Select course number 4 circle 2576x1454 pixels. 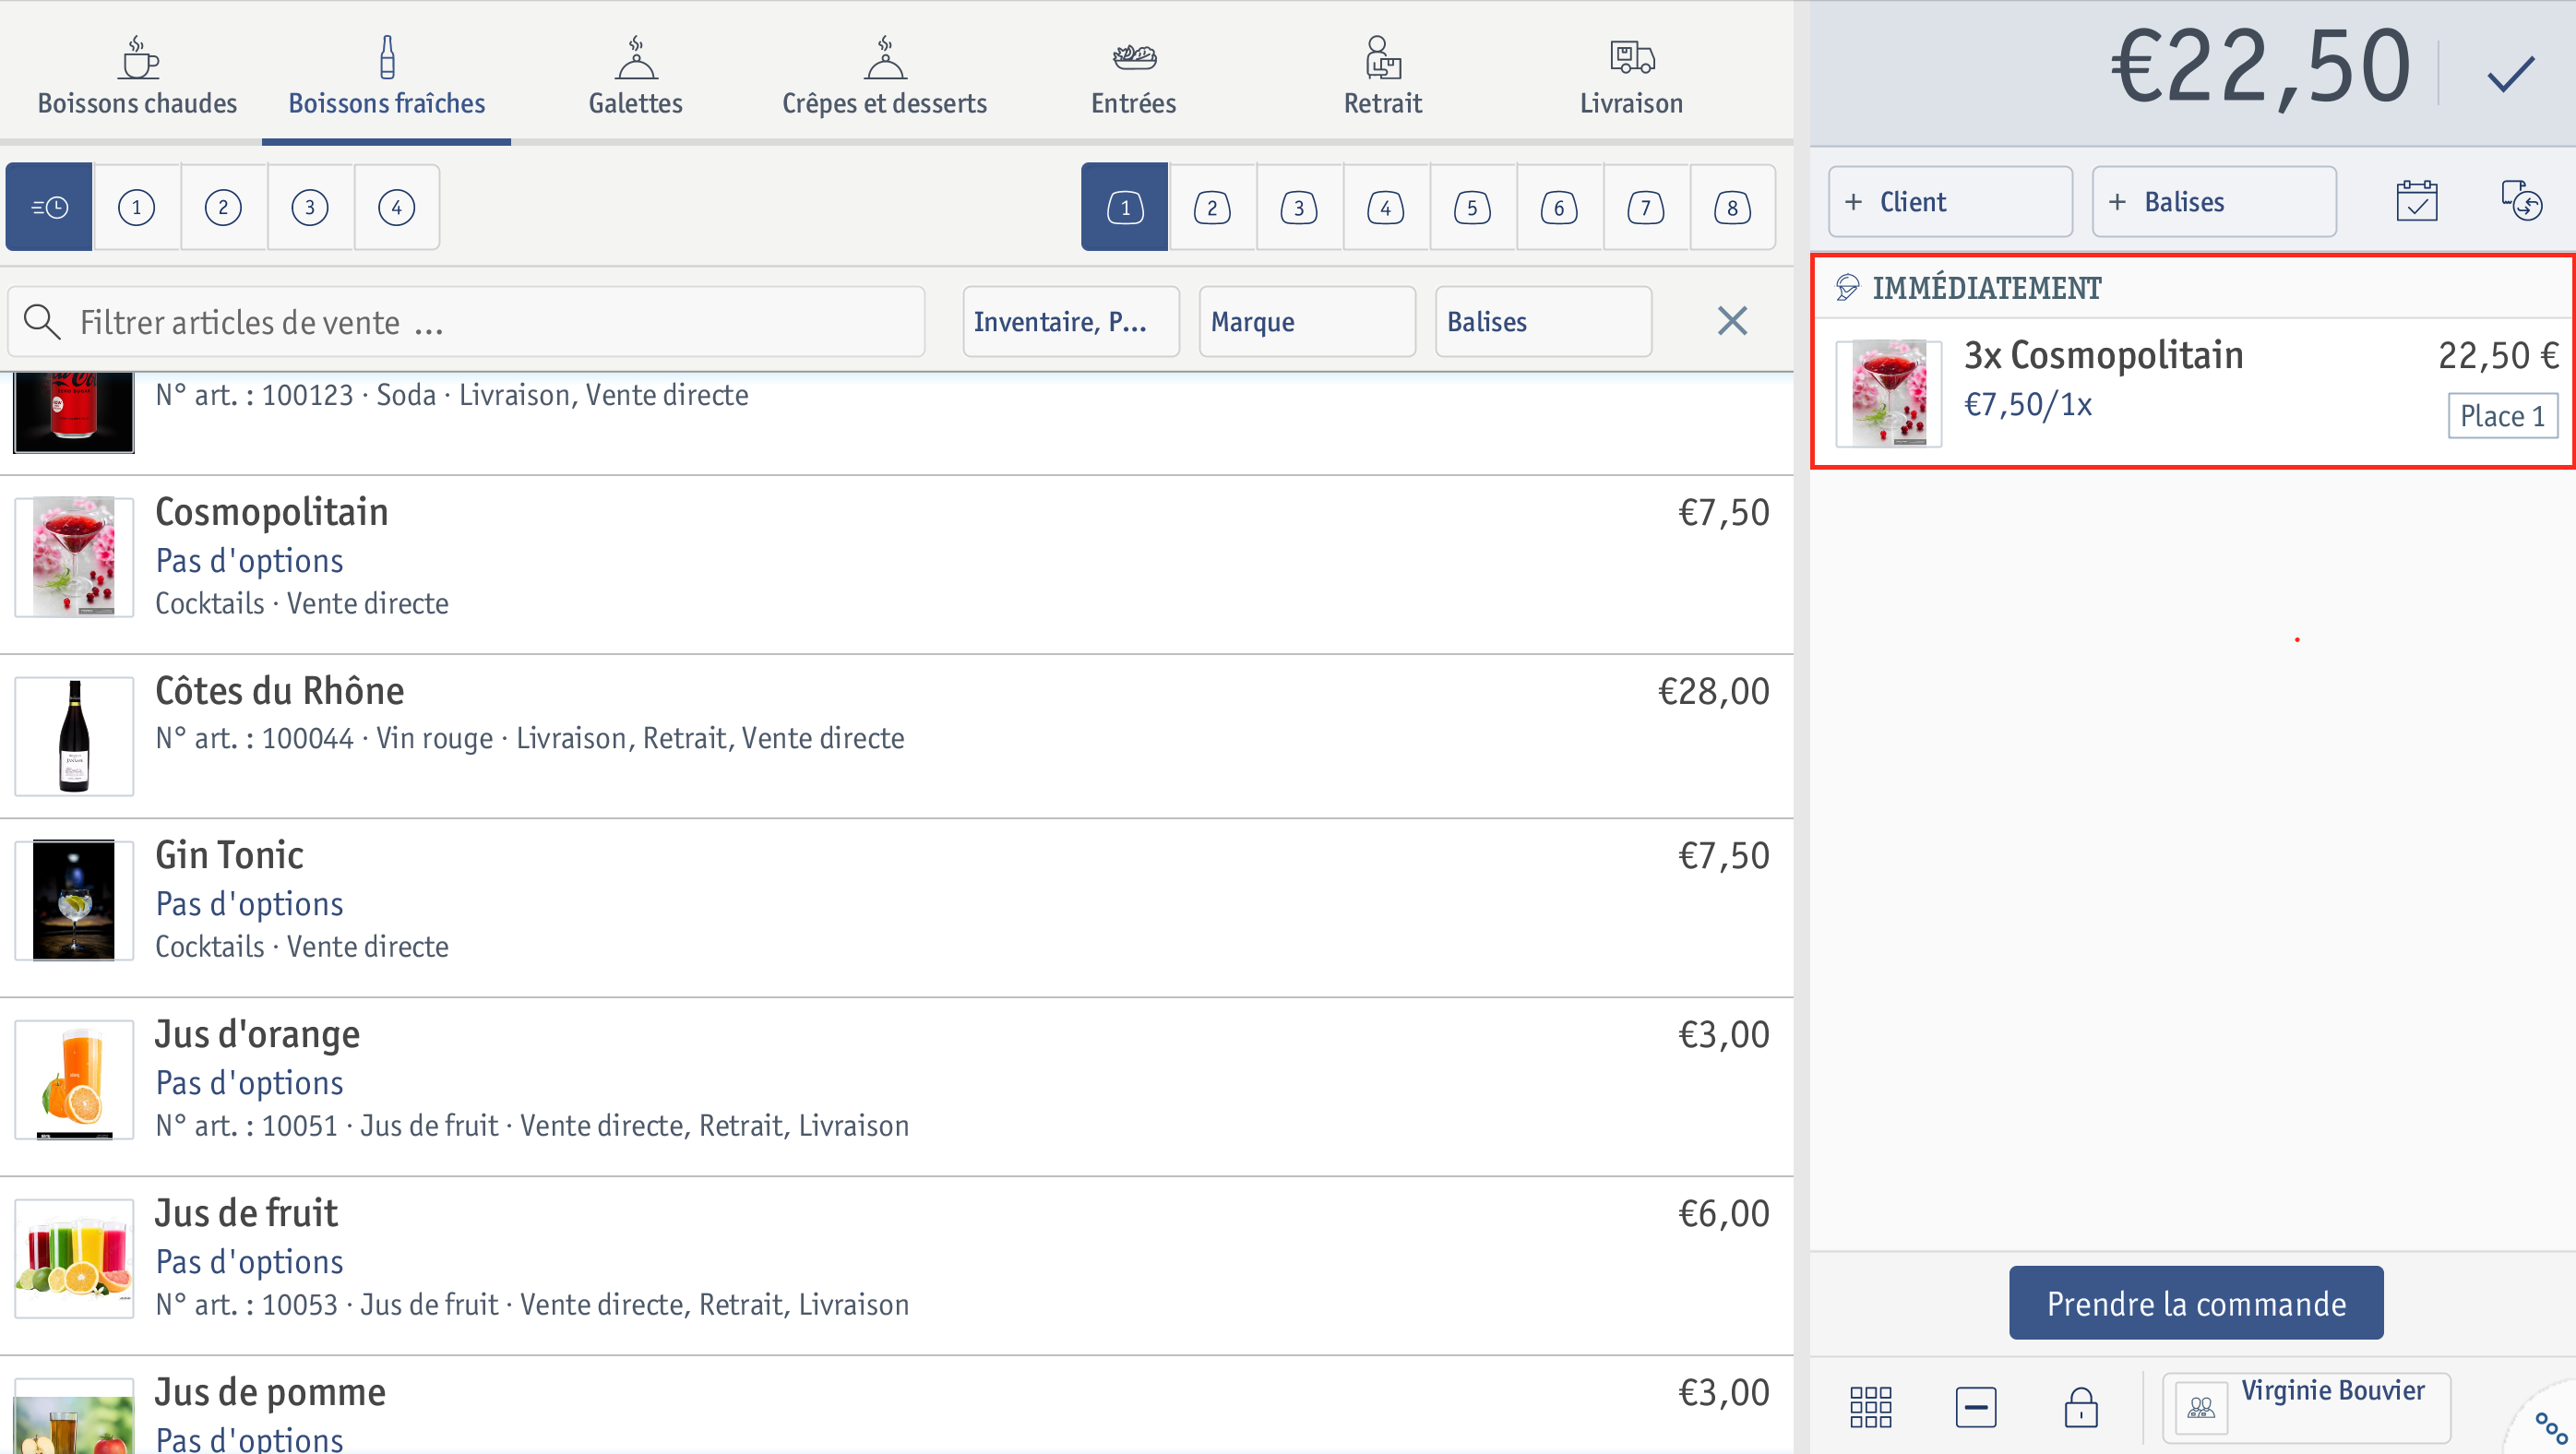(397, 207)
